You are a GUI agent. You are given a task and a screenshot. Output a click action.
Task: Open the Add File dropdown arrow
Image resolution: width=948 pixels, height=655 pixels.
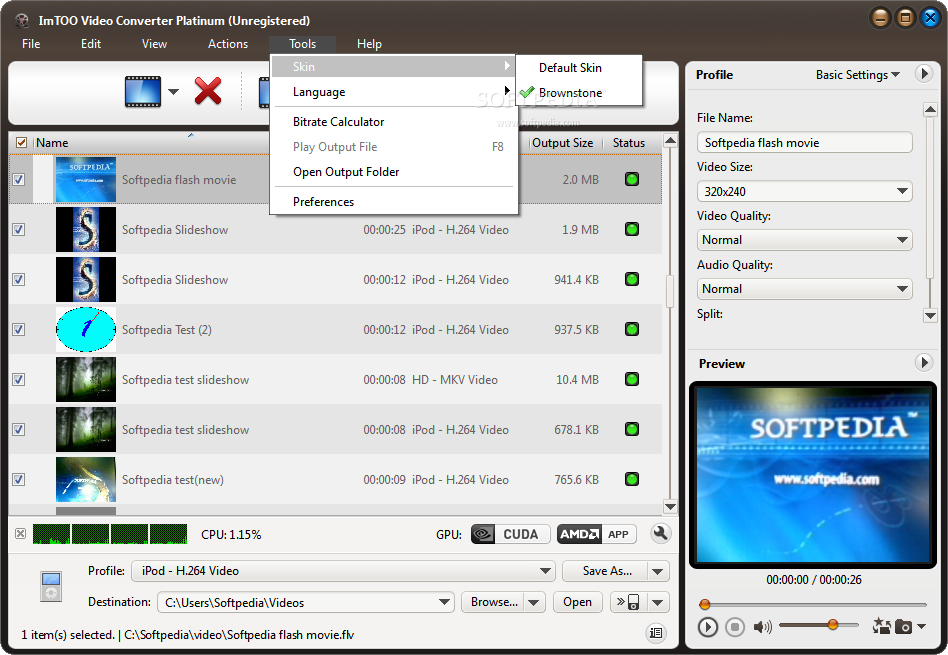174,92
